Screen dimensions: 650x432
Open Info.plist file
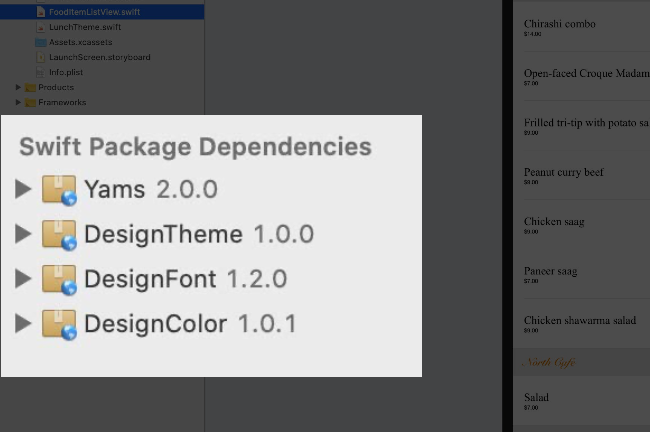(66, 72)
